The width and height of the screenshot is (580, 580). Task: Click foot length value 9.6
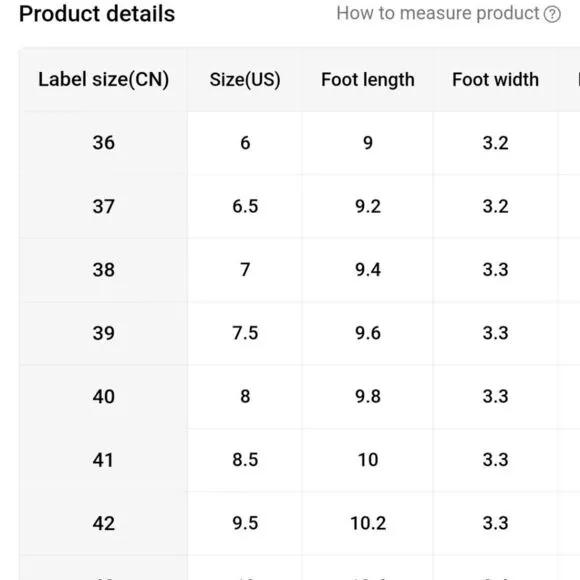coord(368,333)
